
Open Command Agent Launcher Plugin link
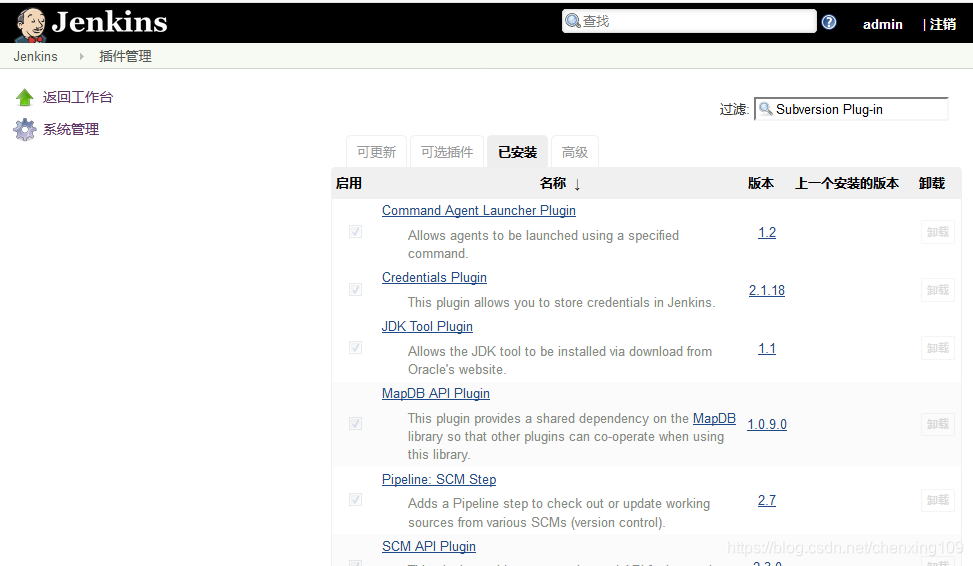(478, 210)
